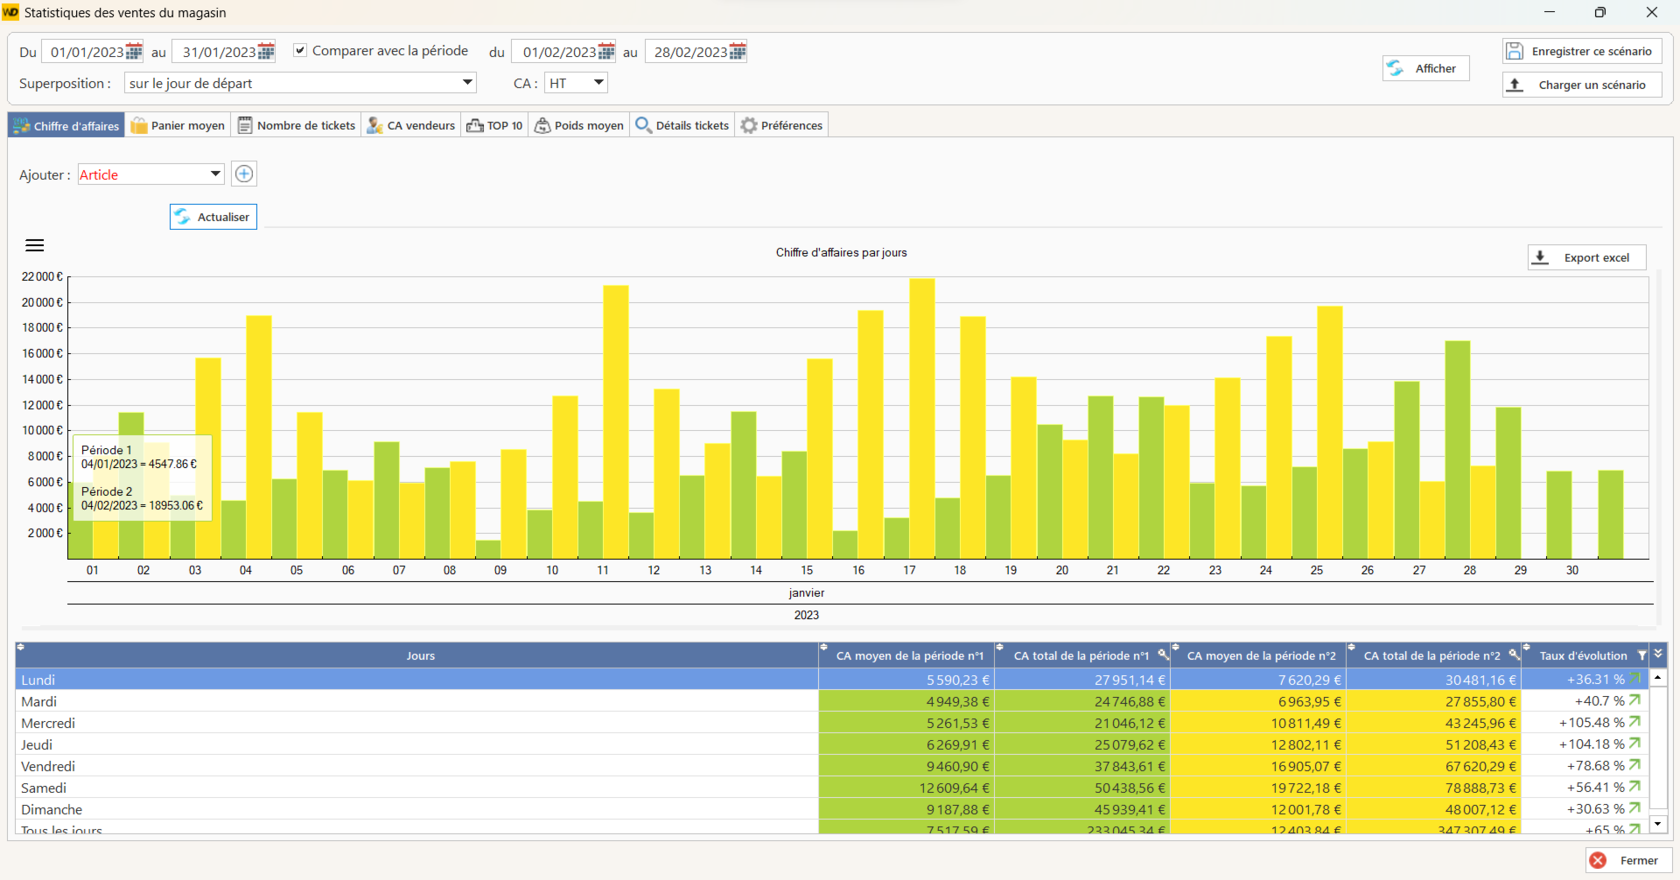
Task: Click filter icon in Taux d'évolution column
Action: click(1642, 655)
